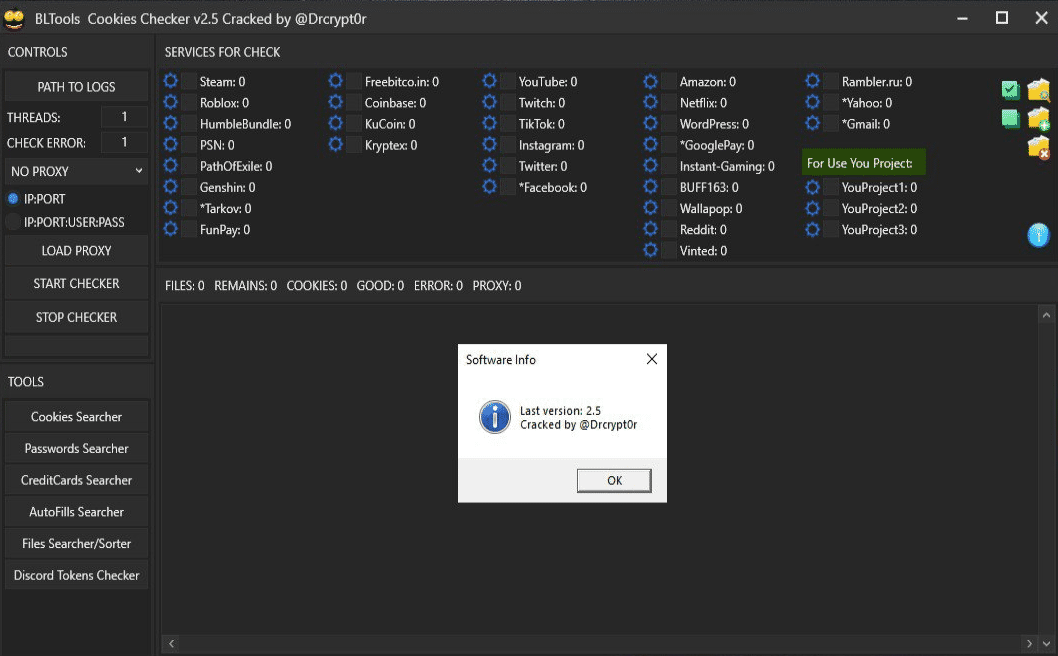This screenshot has height=656, width=1058.
Task: Click the select-all green checkmark icon
Action: pos(1010,90)
